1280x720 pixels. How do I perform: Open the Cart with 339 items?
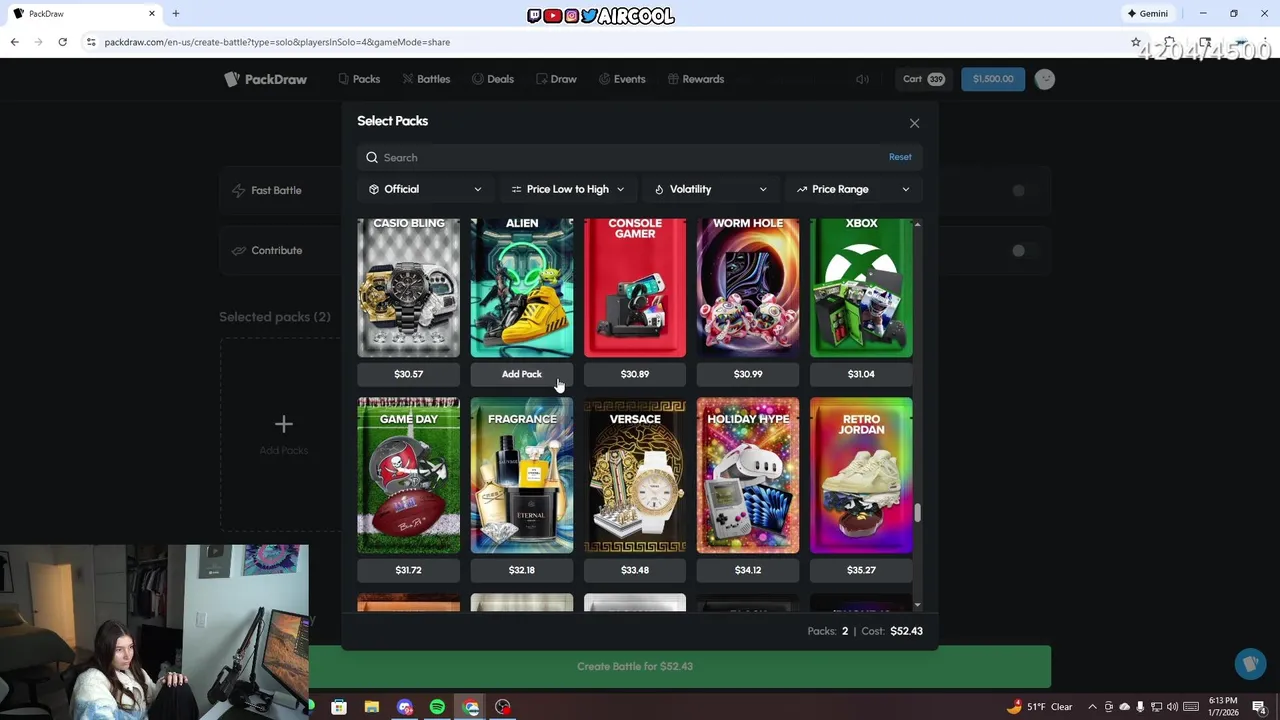pos(923,79)
